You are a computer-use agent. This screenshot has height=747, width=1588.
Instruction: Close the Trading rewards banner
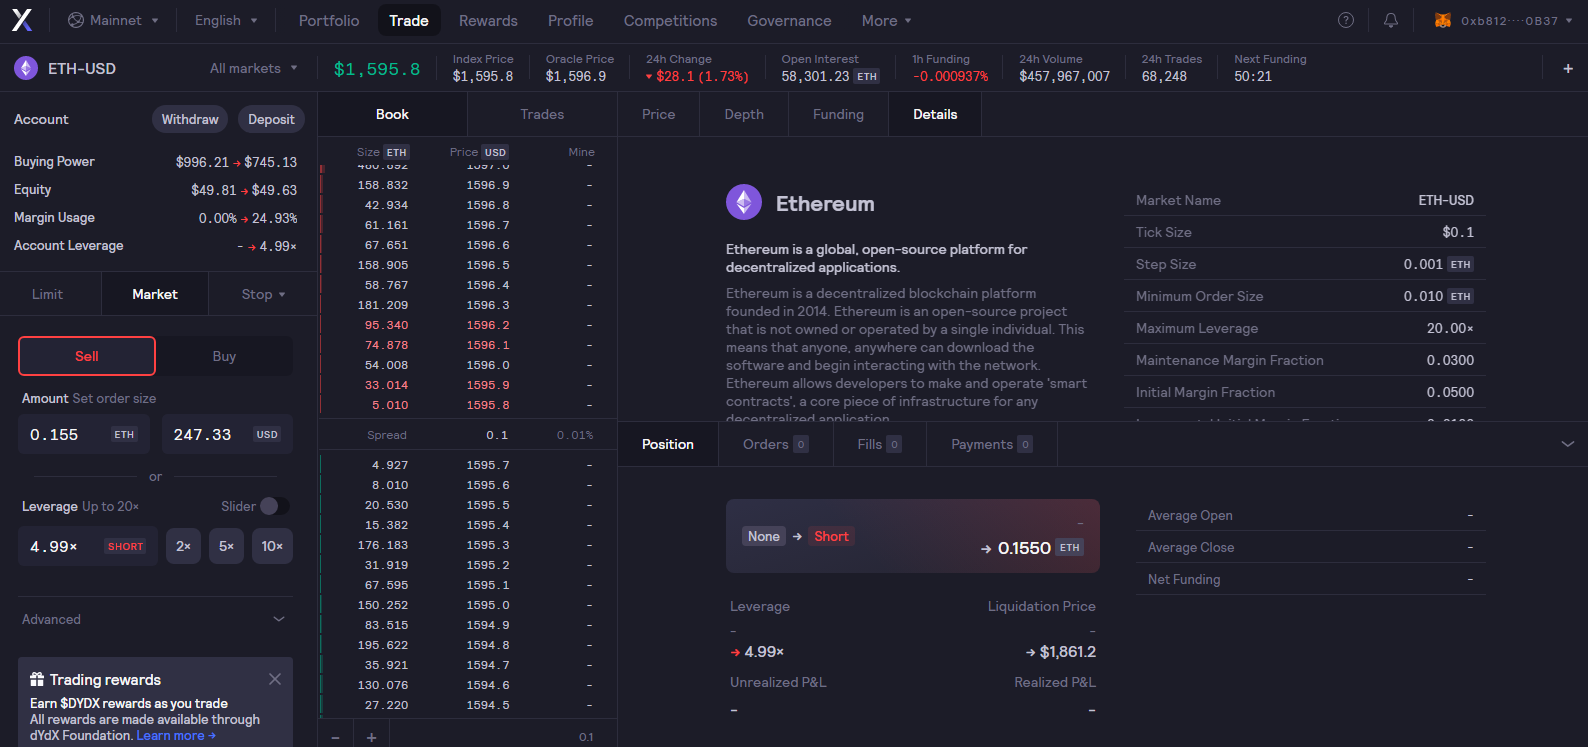(x=275, y=679)
